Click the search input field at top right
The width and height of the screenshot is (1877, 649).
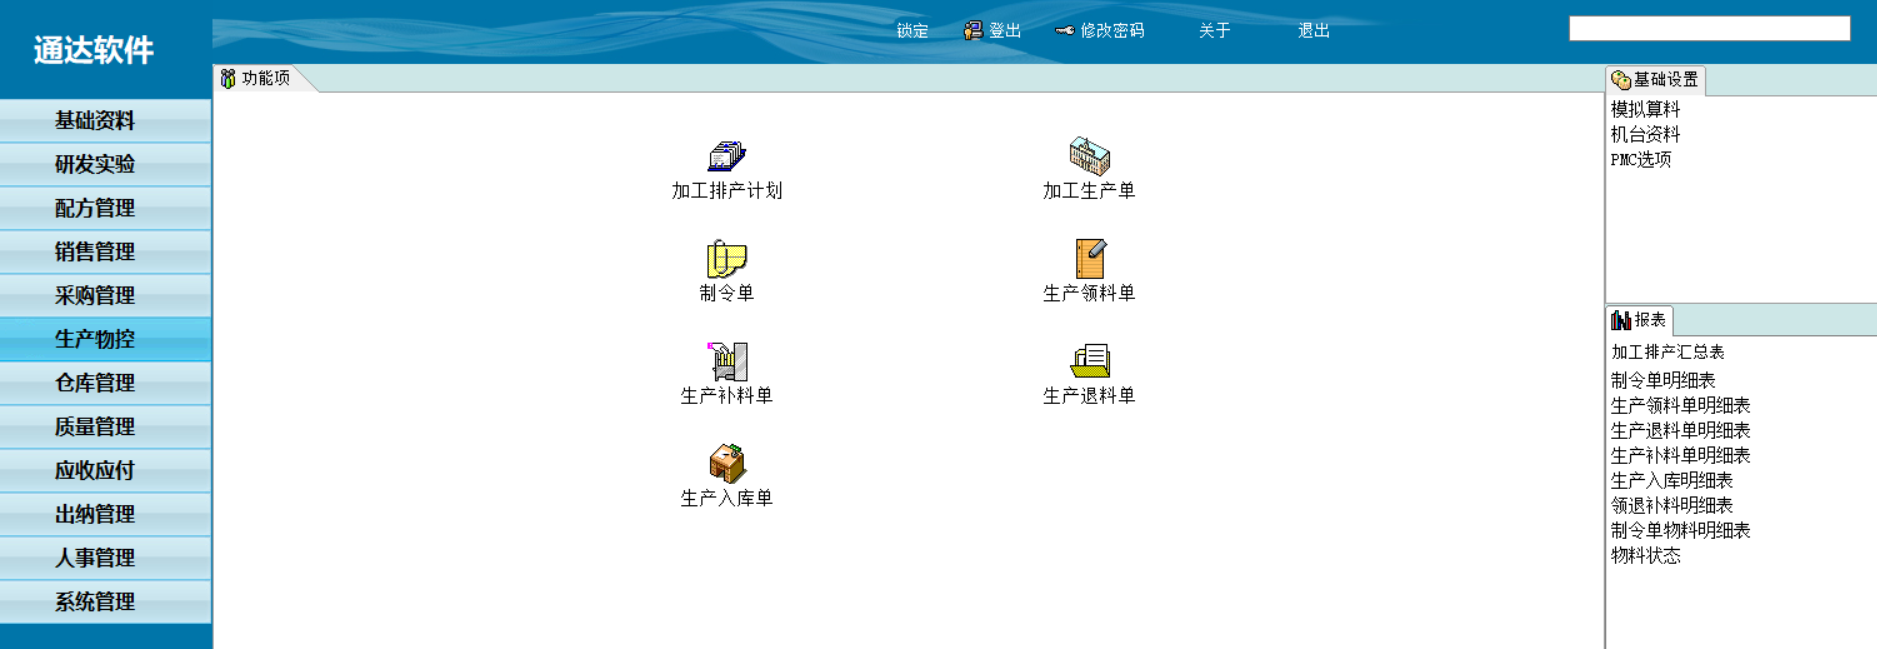(1709, 29)
